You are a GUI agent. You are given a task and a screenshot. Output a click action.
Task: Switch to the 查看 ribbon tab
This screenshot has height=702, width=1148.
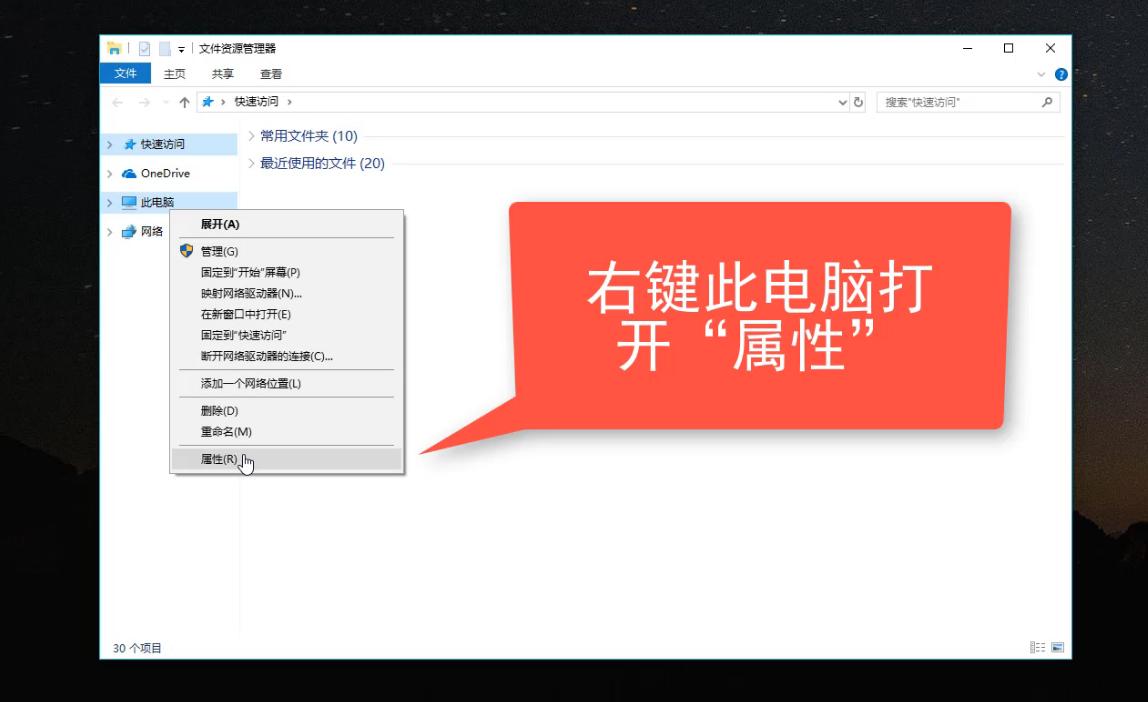[x=271, y=73]
